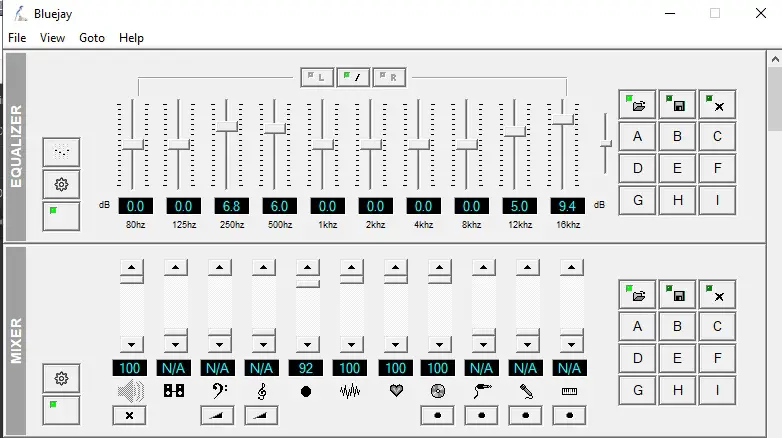Select the L channel flag button
782x438 pixels.
click(317, 77)
